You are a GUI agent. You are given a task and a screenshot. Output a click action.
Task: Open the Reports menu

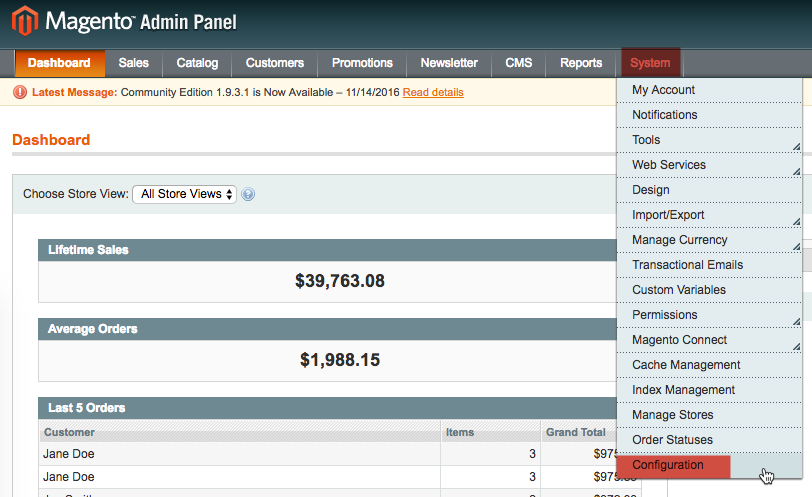point(581,63)
